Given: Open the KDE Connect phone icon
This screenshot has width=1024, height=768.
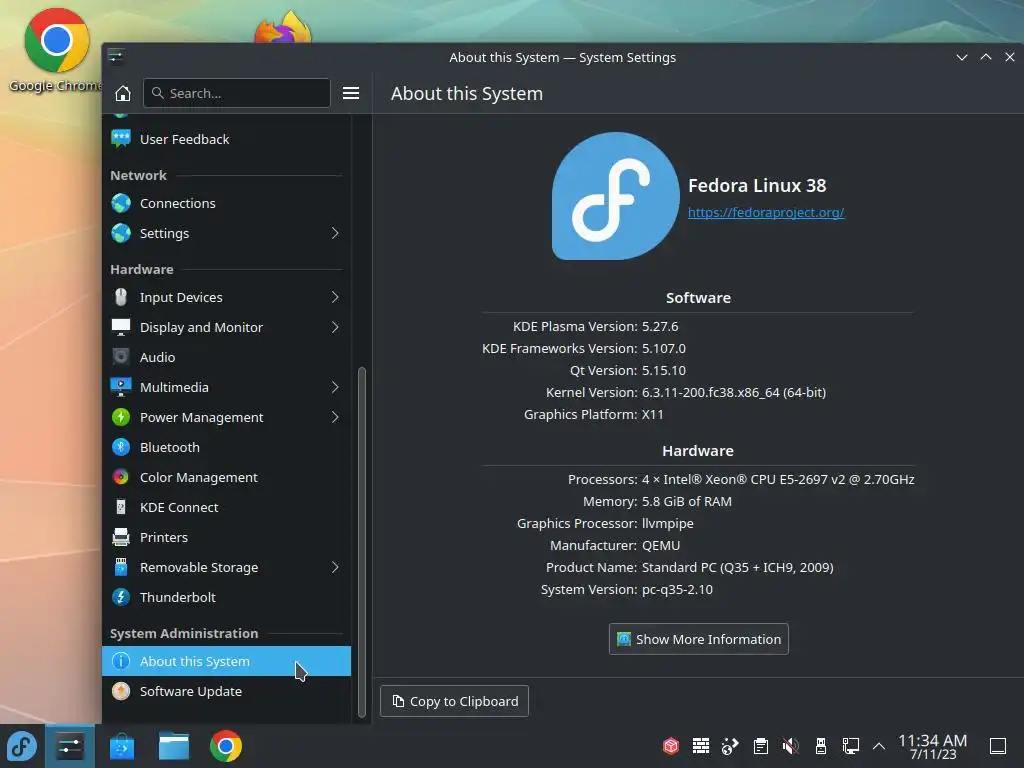Looking at the screenshot, I should (x=121, y=507).
